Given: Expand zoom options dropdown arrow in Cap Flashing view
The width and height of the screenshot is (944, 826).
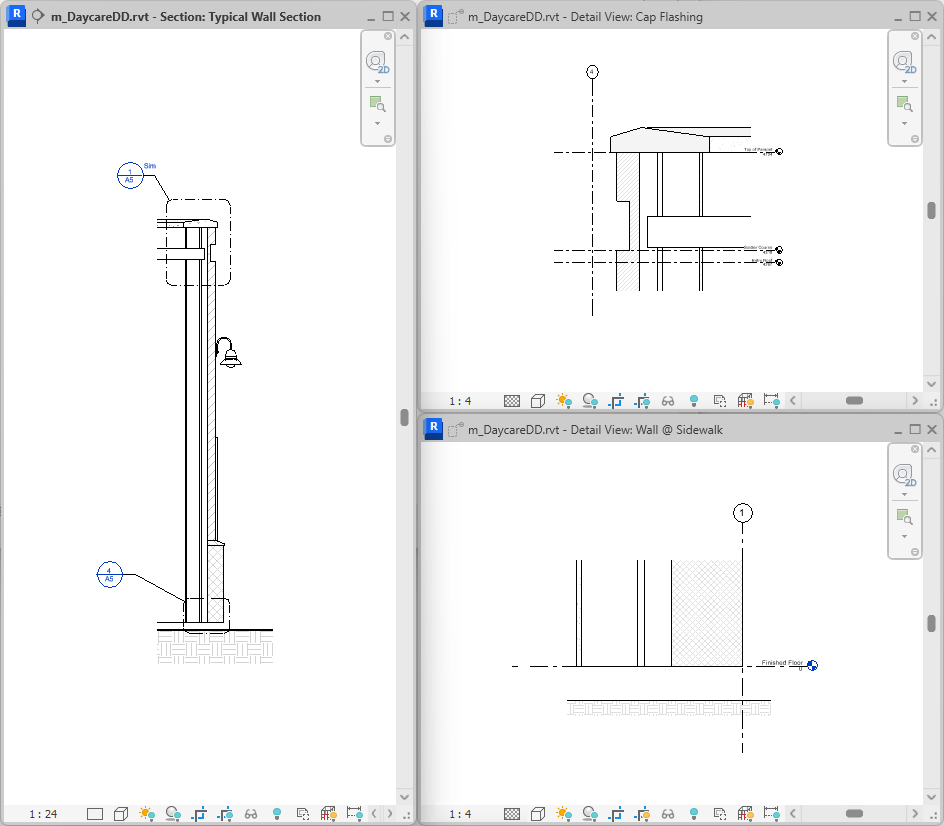Looking at the screenshot, I should coord(904,123).
